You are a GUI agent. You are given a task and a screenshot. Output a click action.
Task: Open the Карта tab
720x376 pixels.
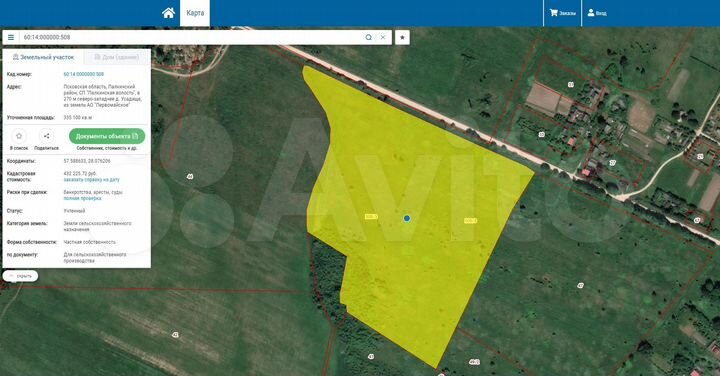[195, 13]
